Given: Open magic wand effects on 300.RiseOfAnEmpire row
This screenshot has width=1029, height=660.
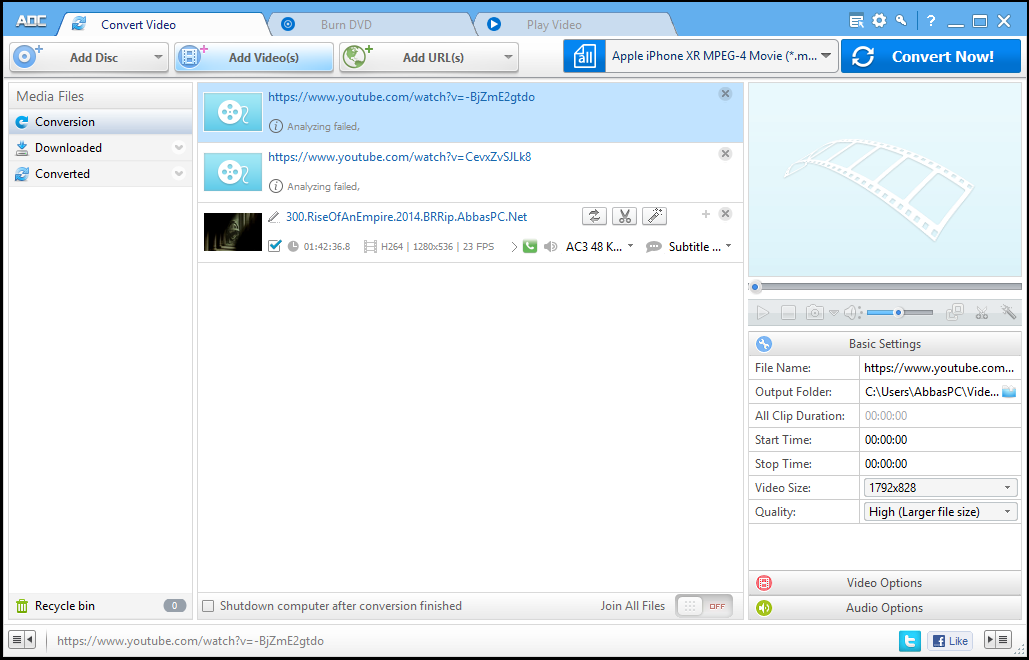Looking at the screenshot, I should click(654, 216).
